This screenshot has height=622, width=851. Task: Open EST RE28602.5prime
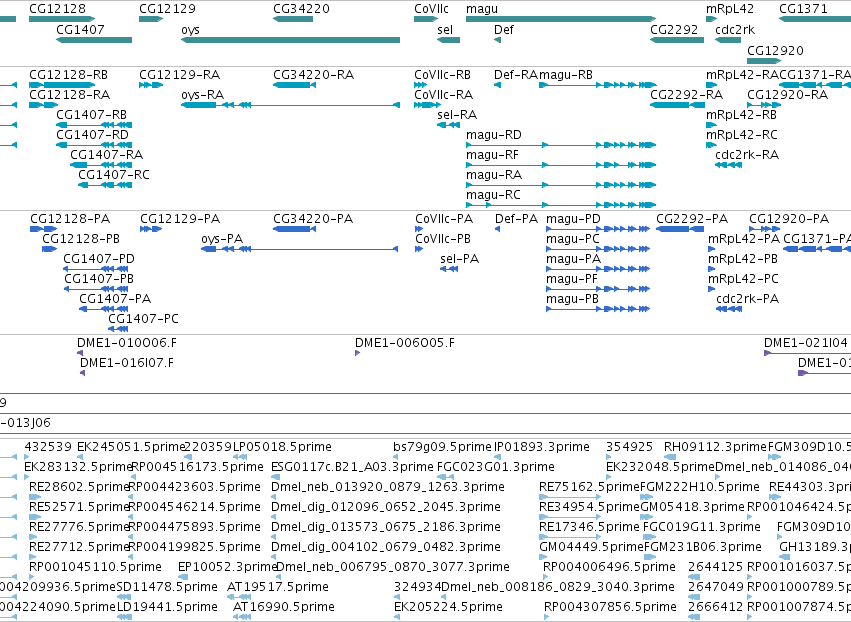[79, 487]
